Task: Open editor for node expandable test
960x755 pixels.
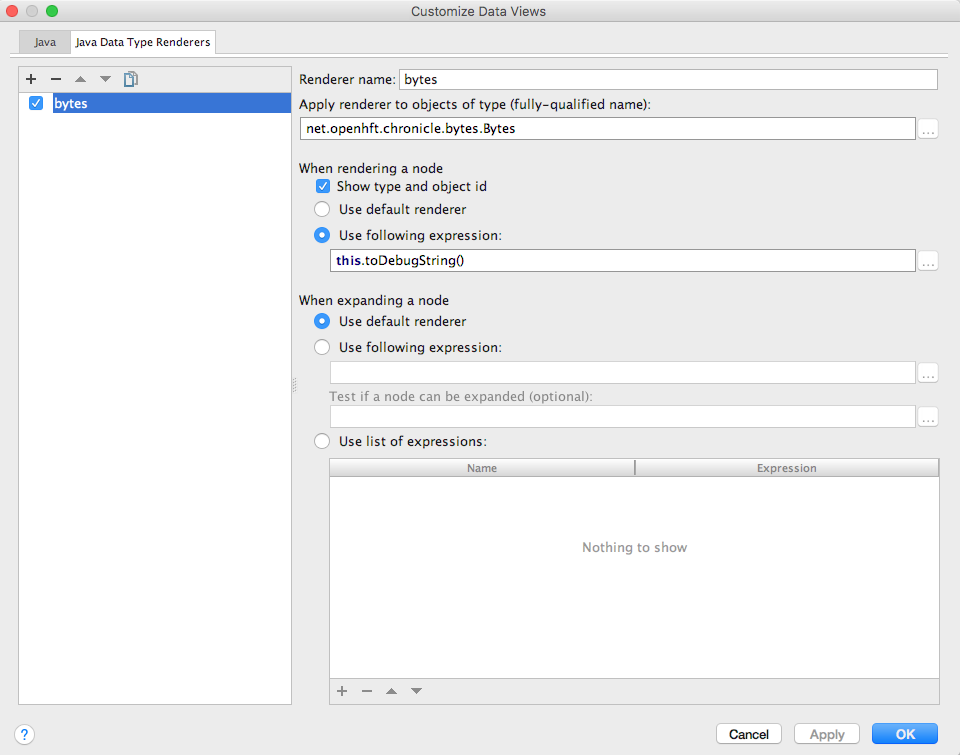Action: click(x=928, y=417)
